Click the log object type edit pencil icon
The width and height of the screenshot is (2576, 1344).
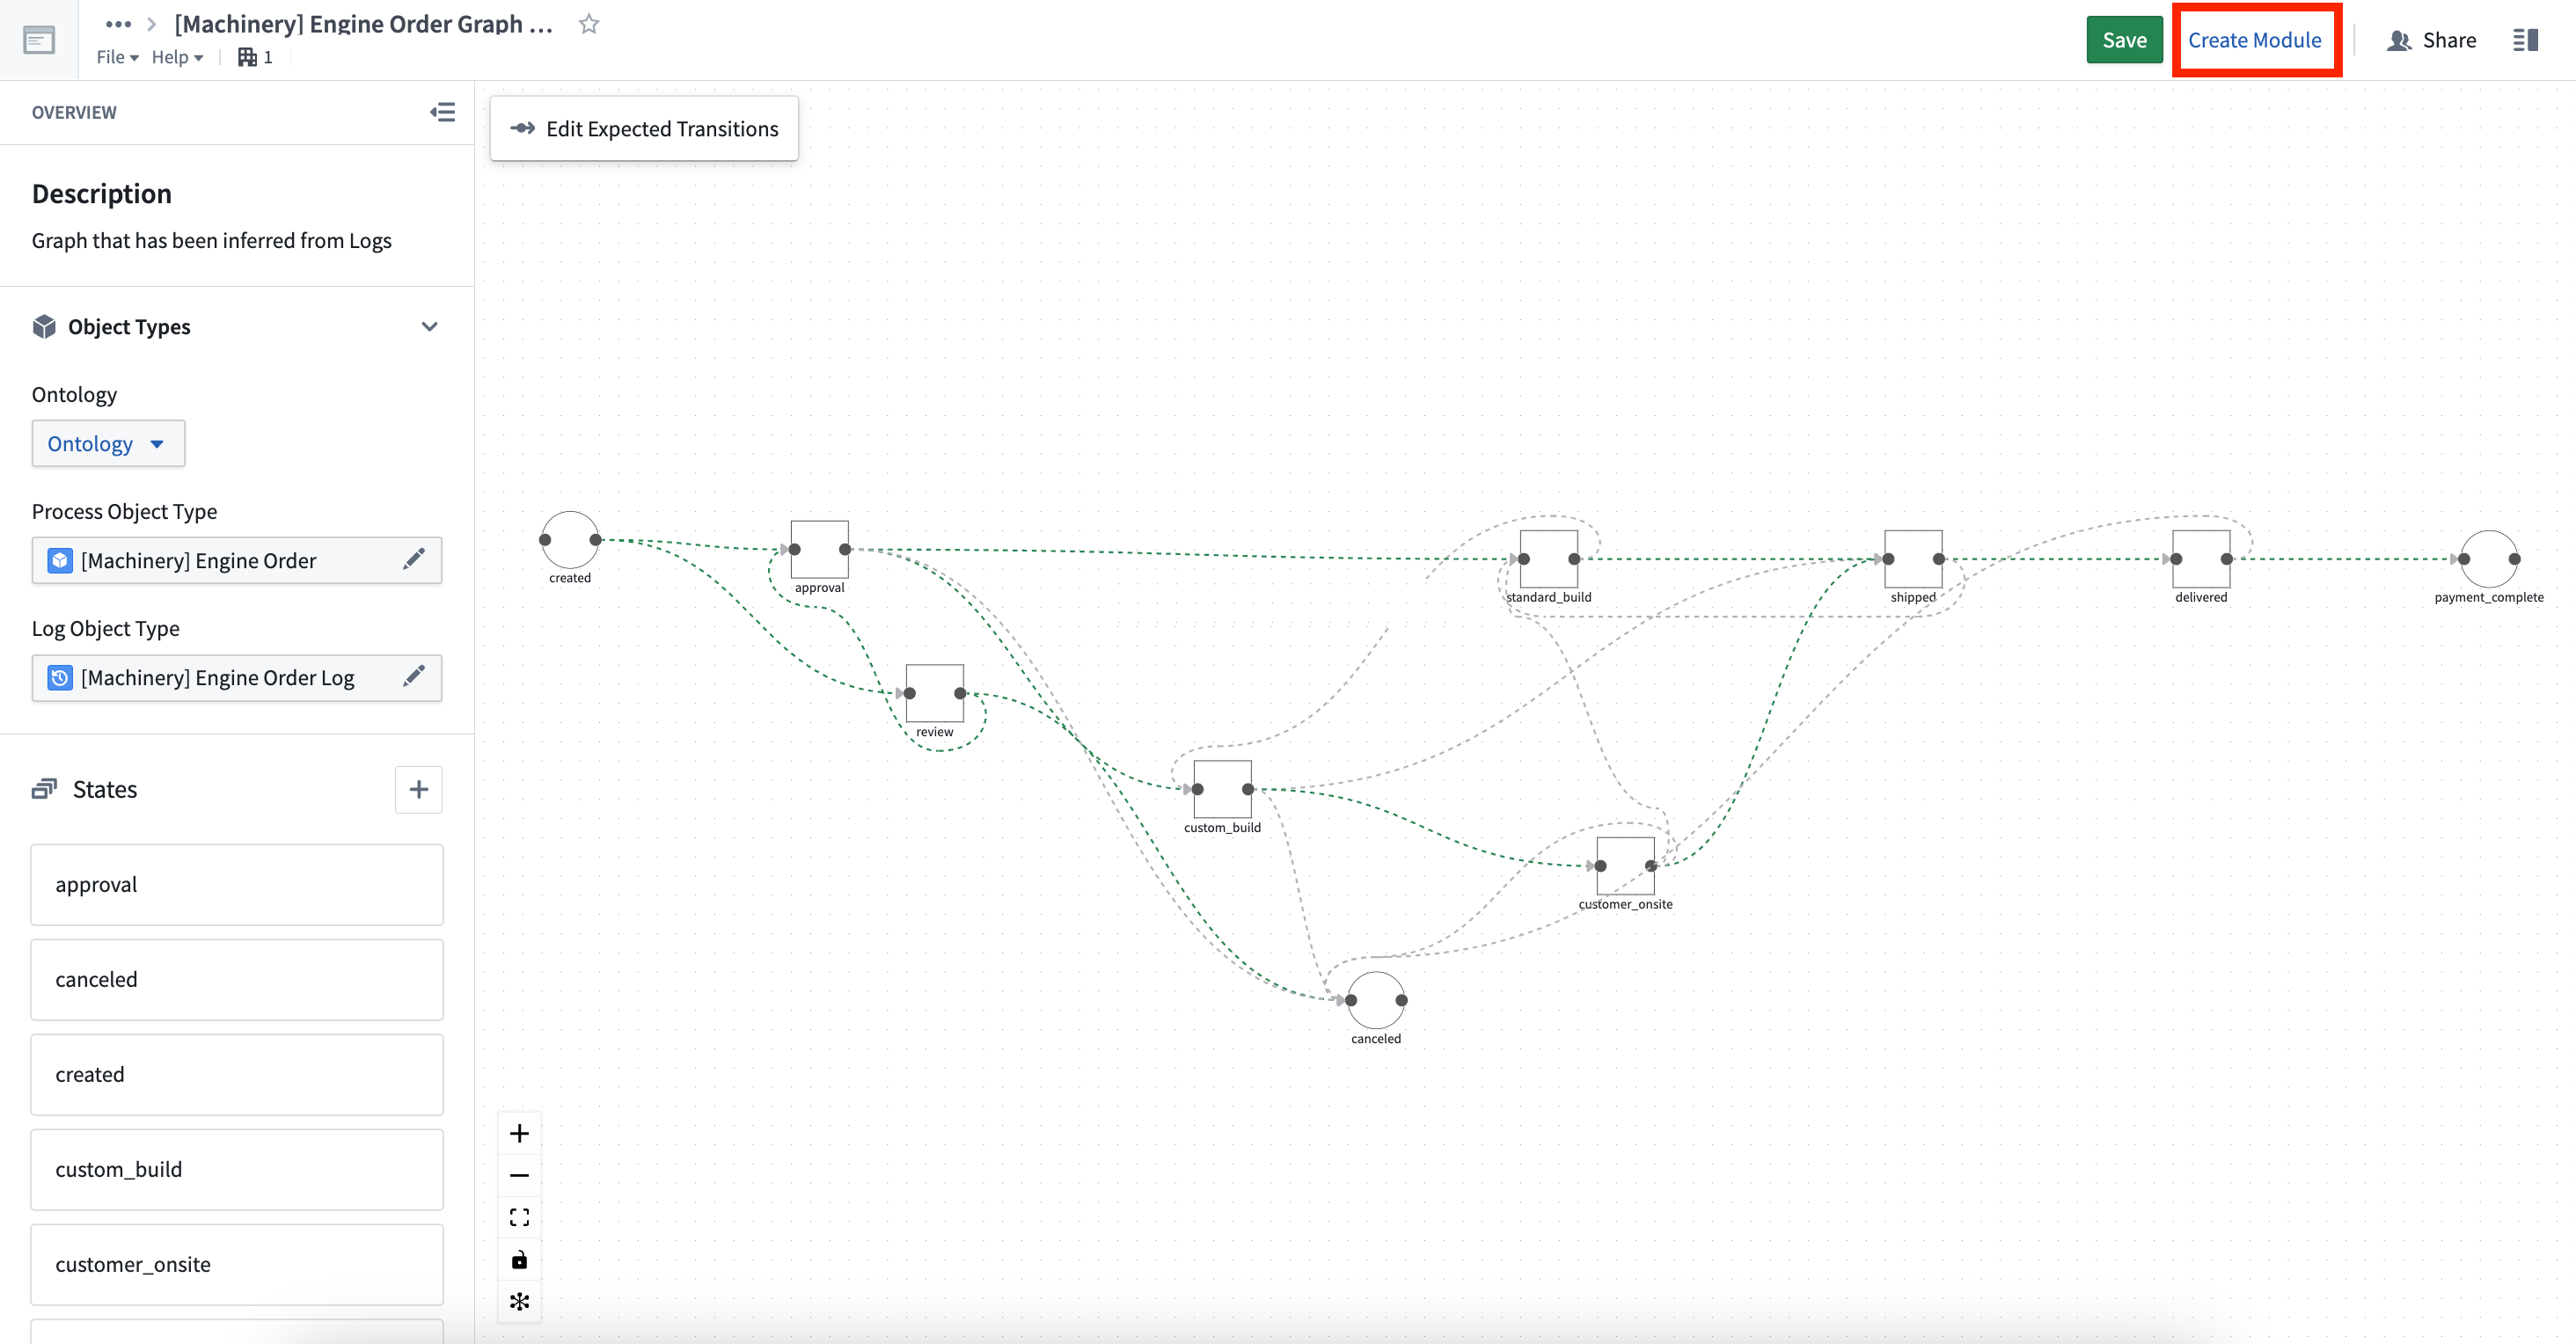(x=414, y=678)
